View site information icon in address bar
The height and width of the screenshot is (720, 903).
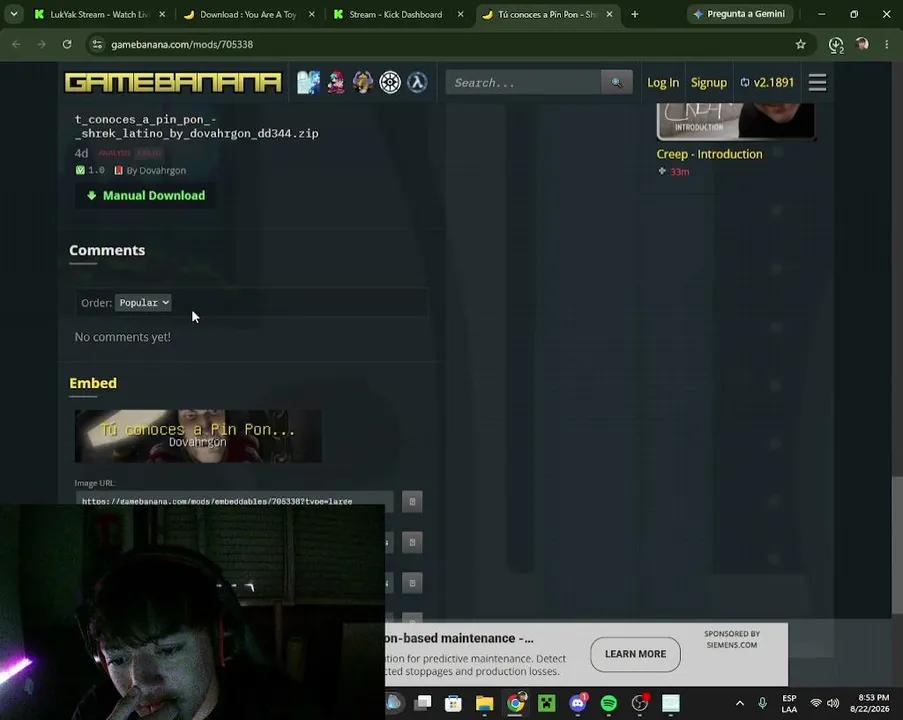tap(97, 44)
